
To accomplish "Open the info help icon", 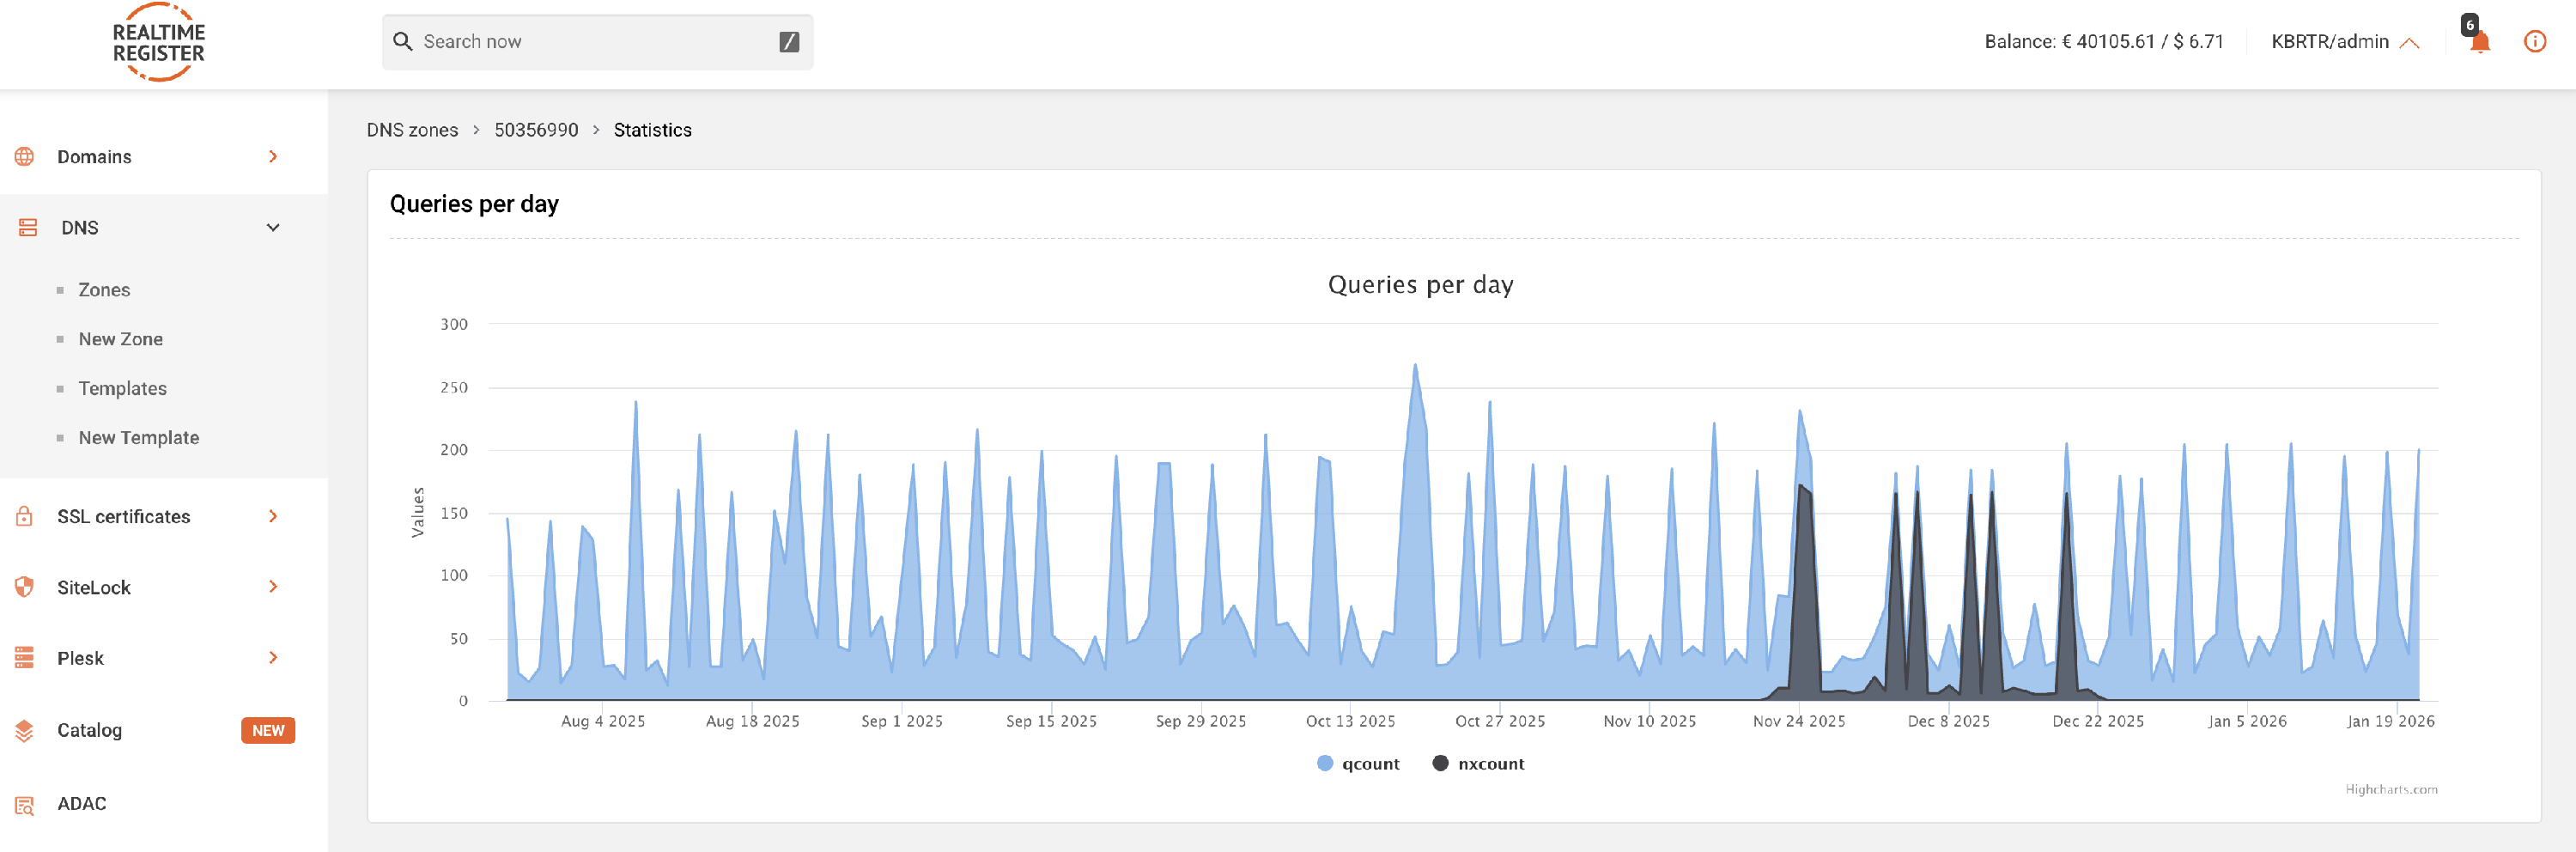I will 2535,42.
